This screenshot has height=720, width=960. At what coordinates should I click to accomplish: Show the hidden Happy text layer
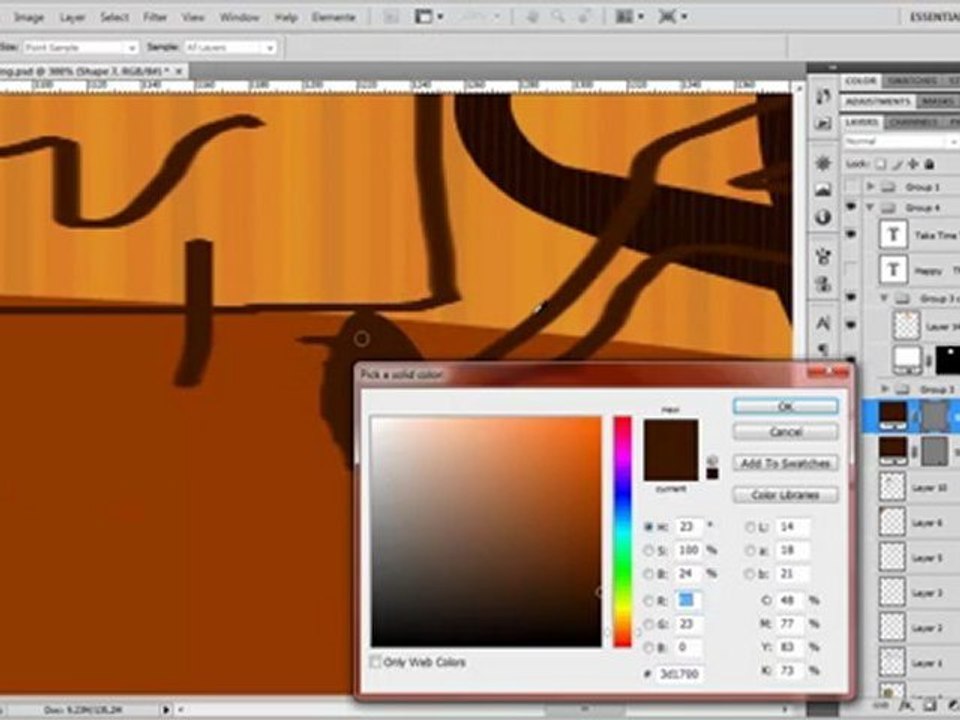click(x=851, y=269)
